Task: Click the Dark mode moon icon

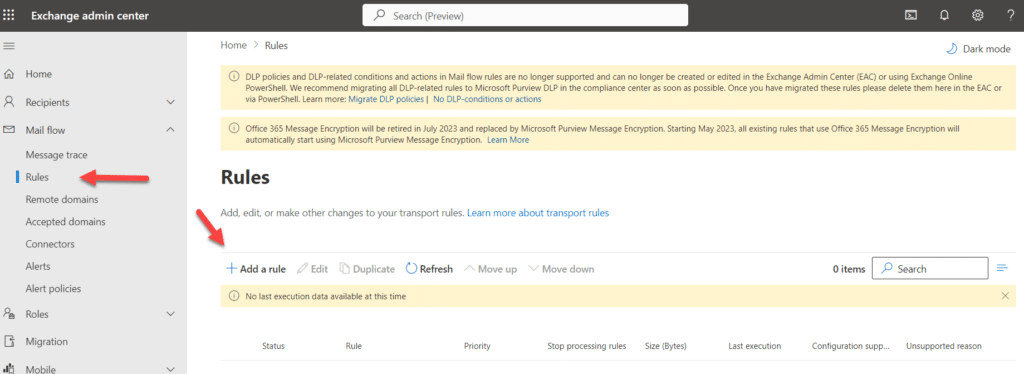Action: (952, 49)
